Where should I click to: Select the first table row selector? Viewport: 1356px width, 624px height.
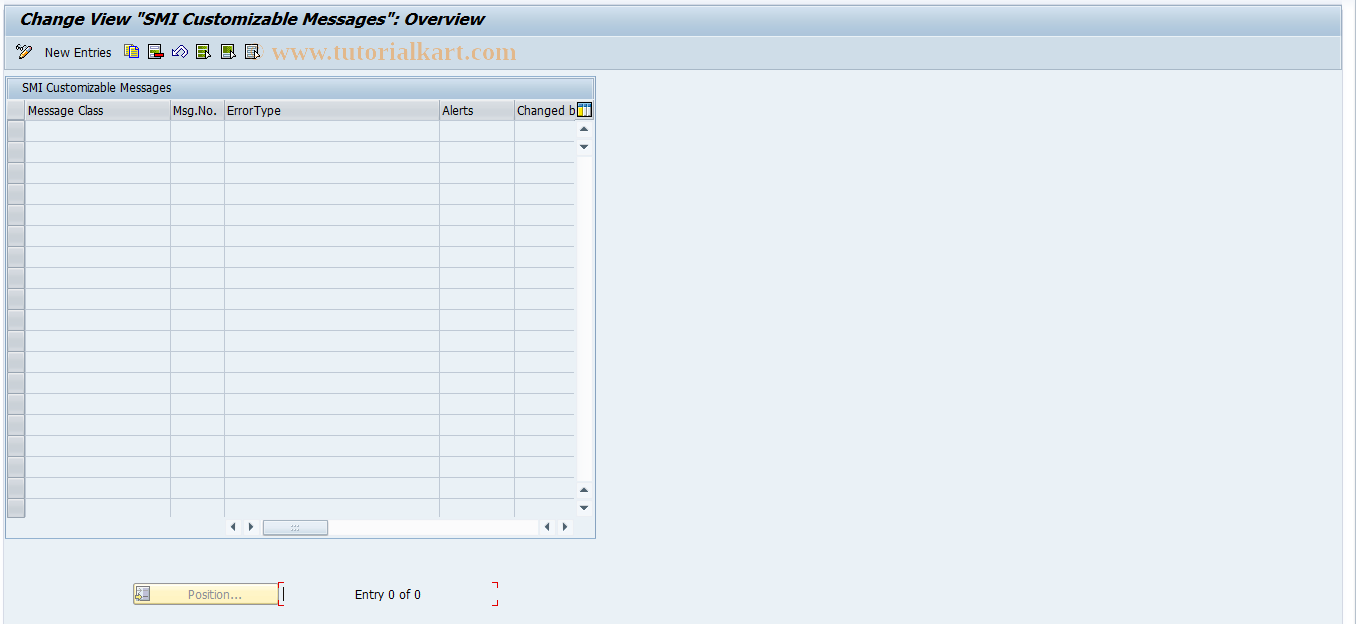click(x=16, y=131)
